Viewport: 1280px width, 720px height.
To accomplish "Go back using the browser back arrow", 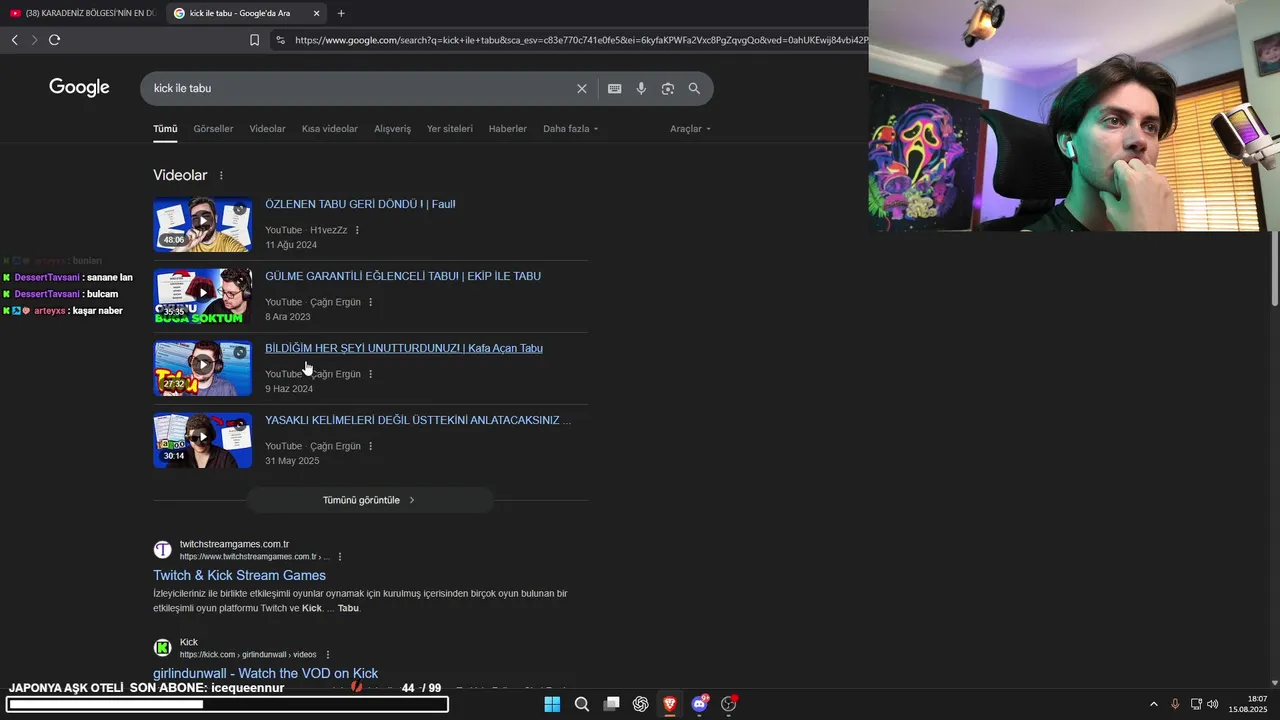I will 14,40.
